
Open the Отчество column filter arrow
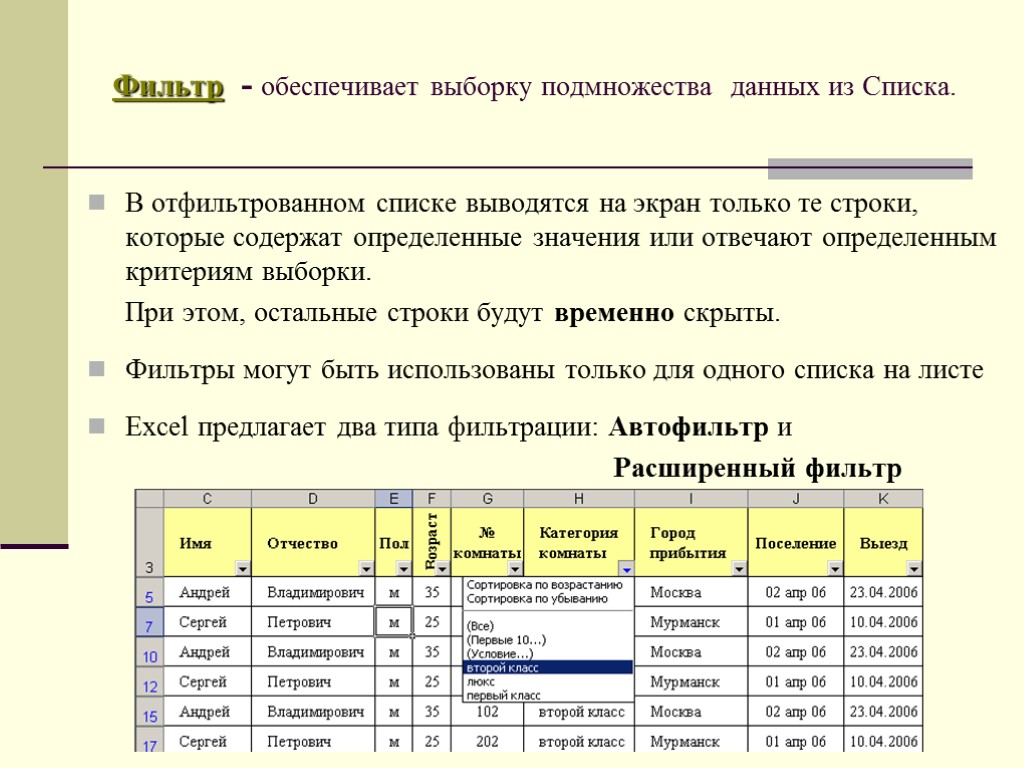click(366, 568)
